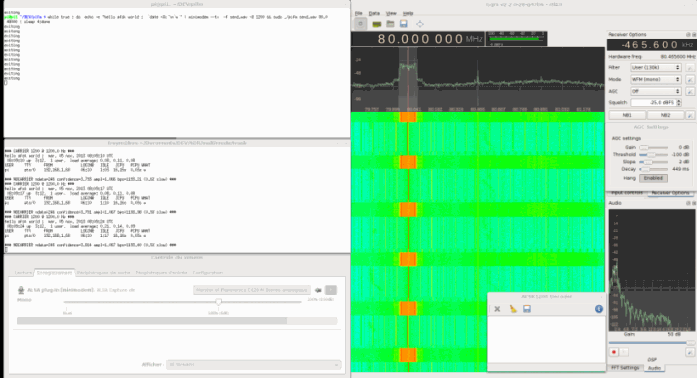
Task: Open the View menu in Gqrx
Action: click(x=391, y=13)
